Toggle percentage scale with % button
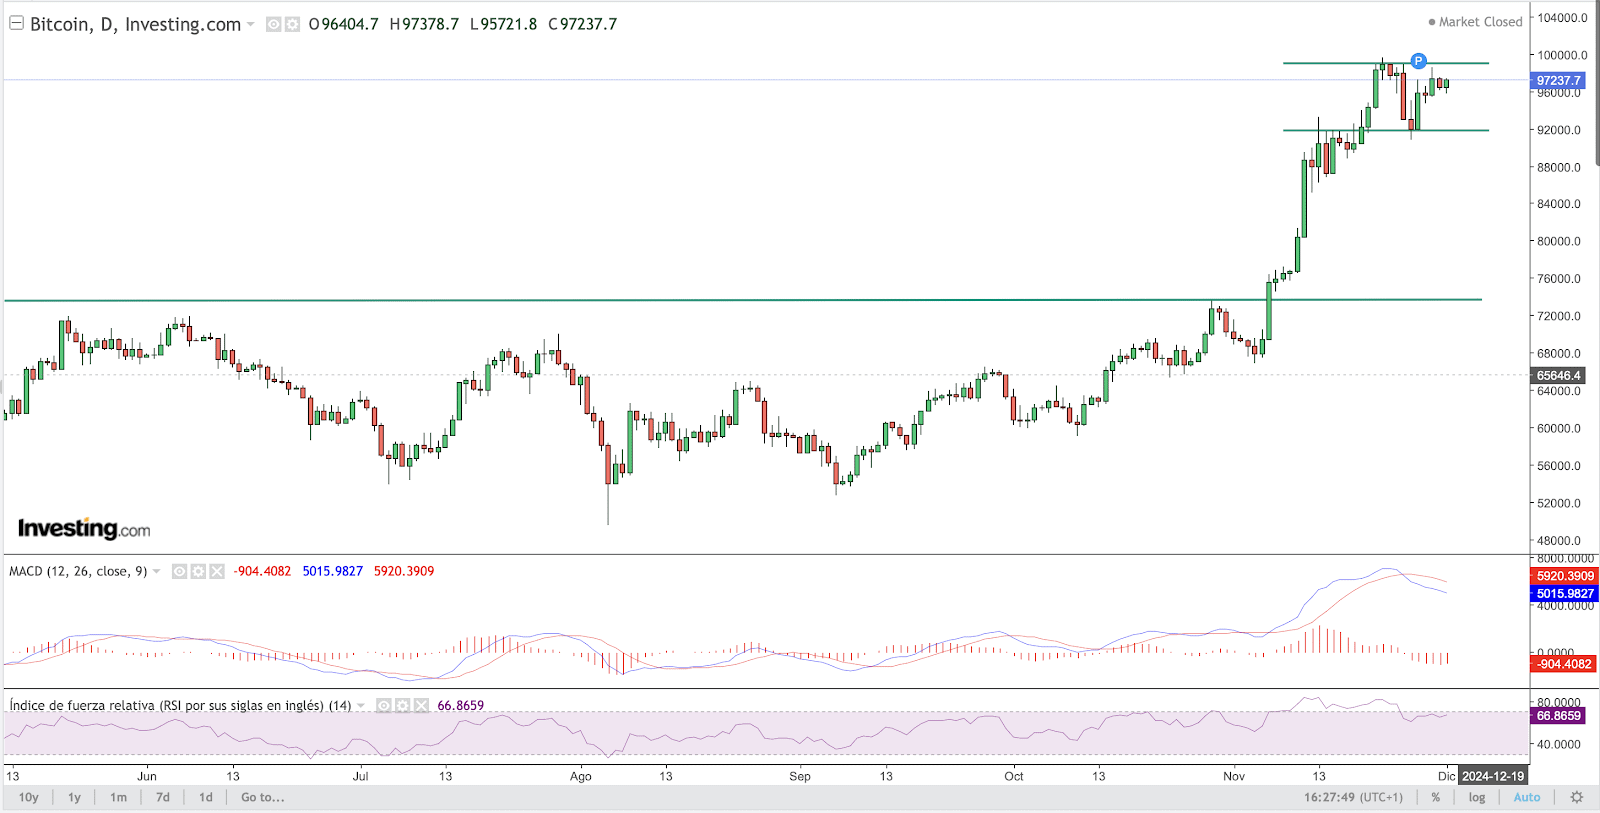Screen dimensions: 1600x813 [1436, 797]
